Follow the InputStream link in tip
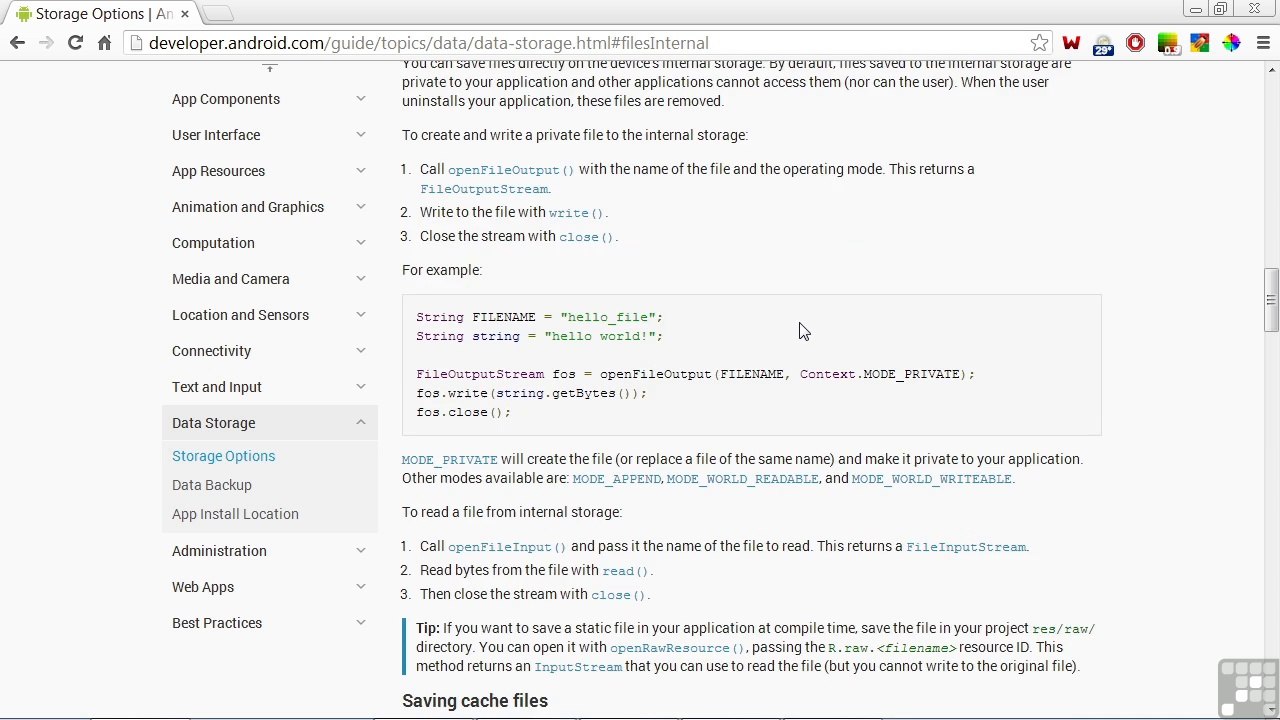This screenshot has width=1280, height=720. [578, 667]
